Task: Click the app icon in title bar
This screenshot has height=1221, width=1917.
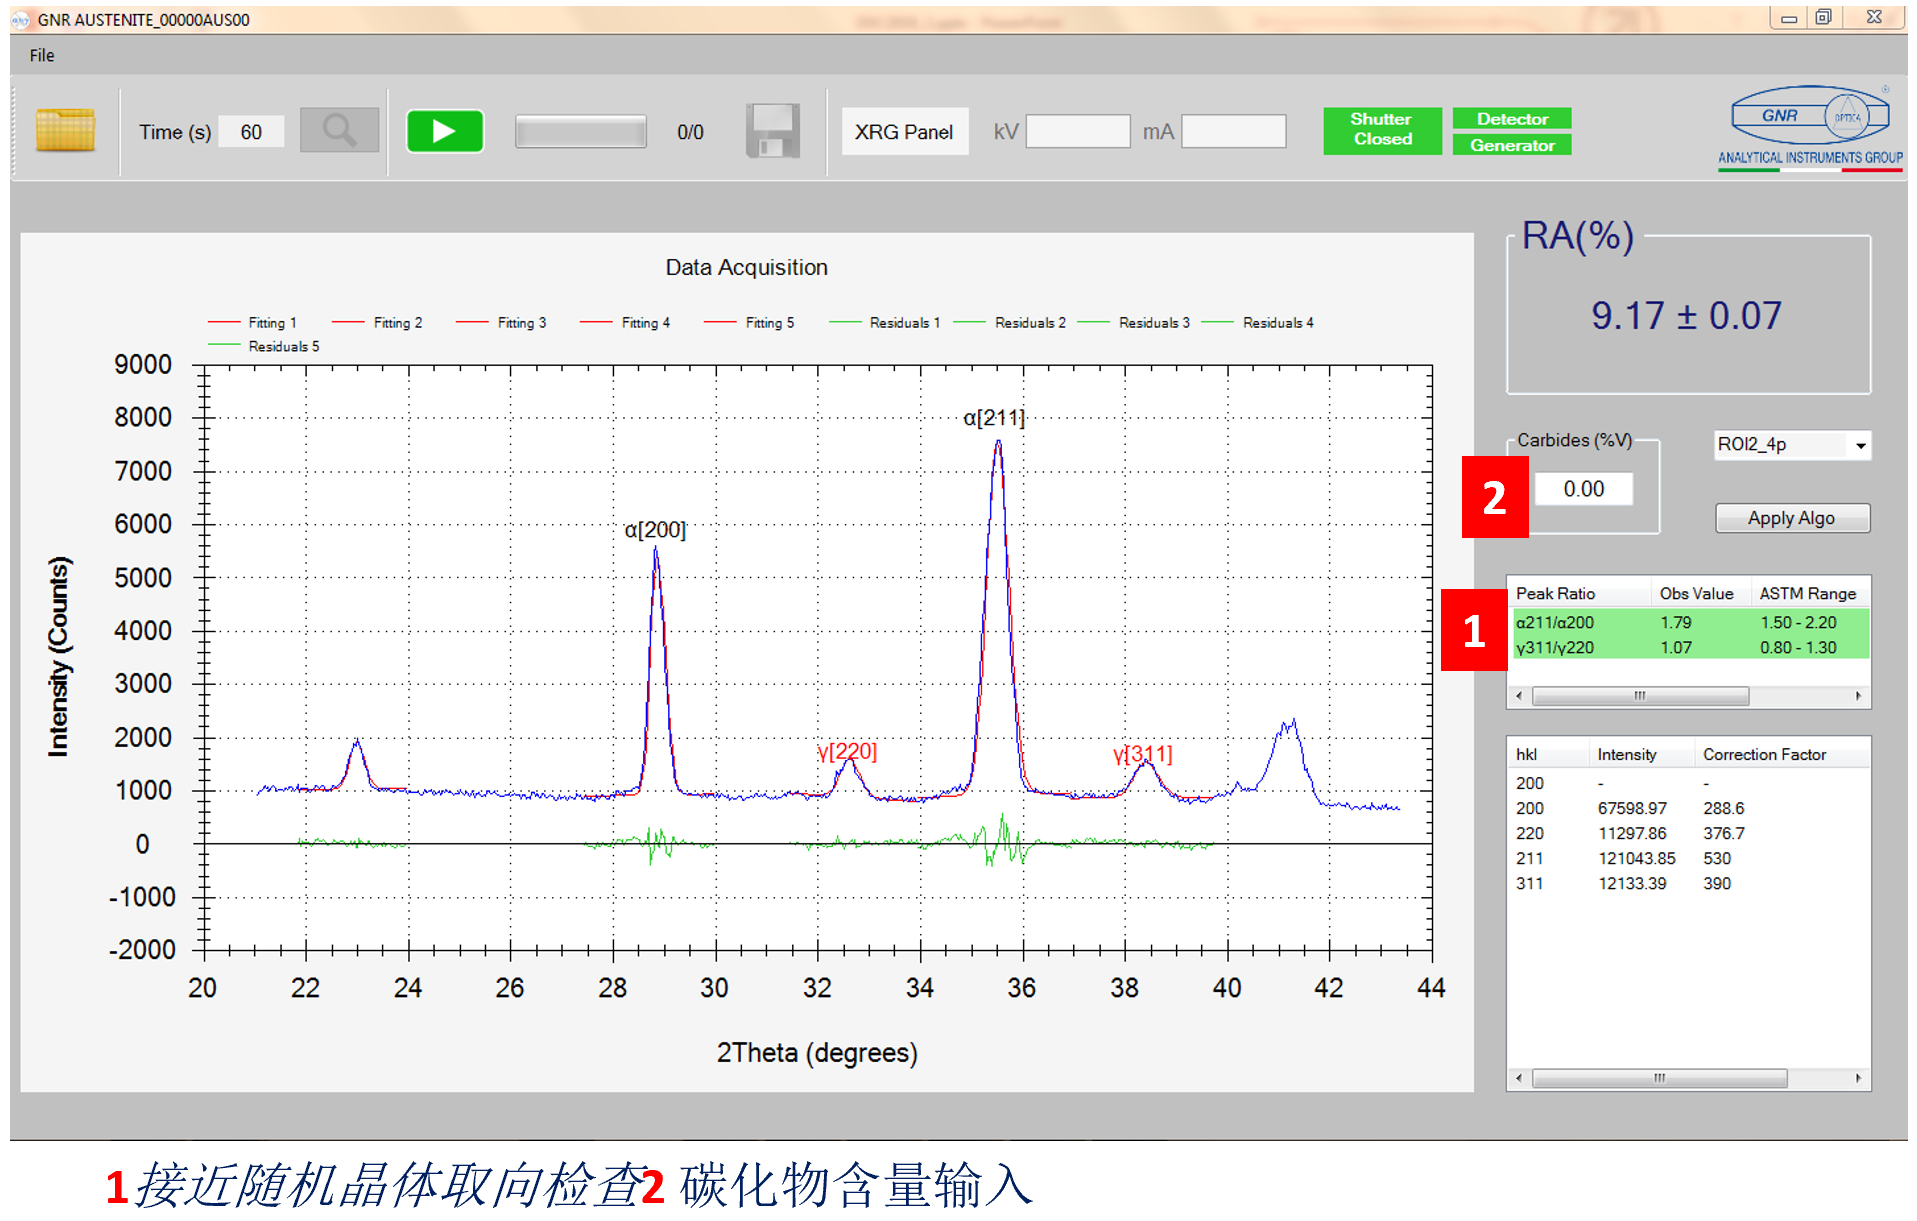Action: (x=20, y=19)
